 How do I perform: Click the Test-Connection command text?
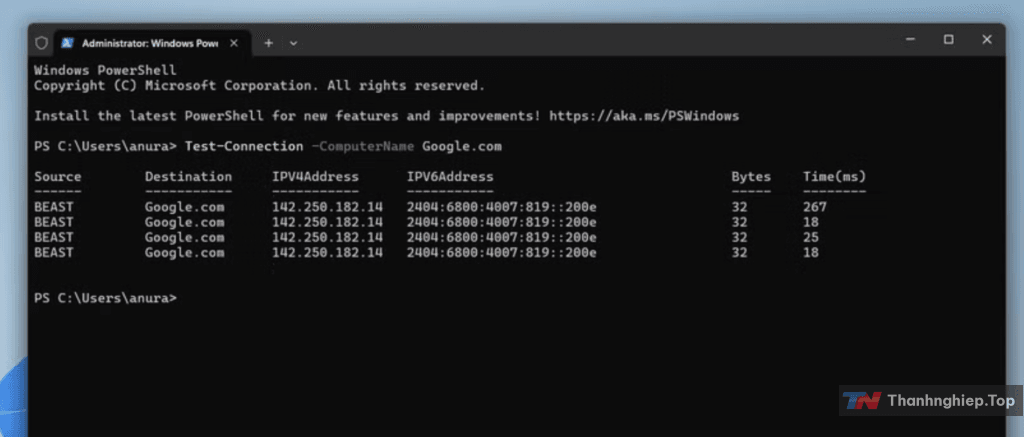click(244, 146)
